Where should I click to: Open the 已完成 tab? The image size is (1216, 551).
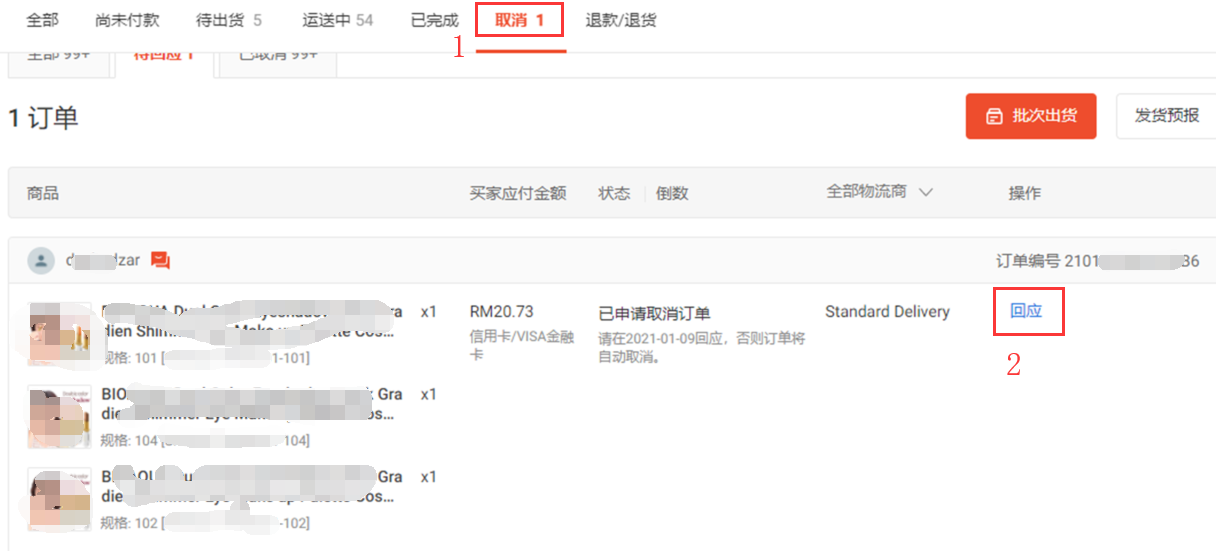pos(434,20)
